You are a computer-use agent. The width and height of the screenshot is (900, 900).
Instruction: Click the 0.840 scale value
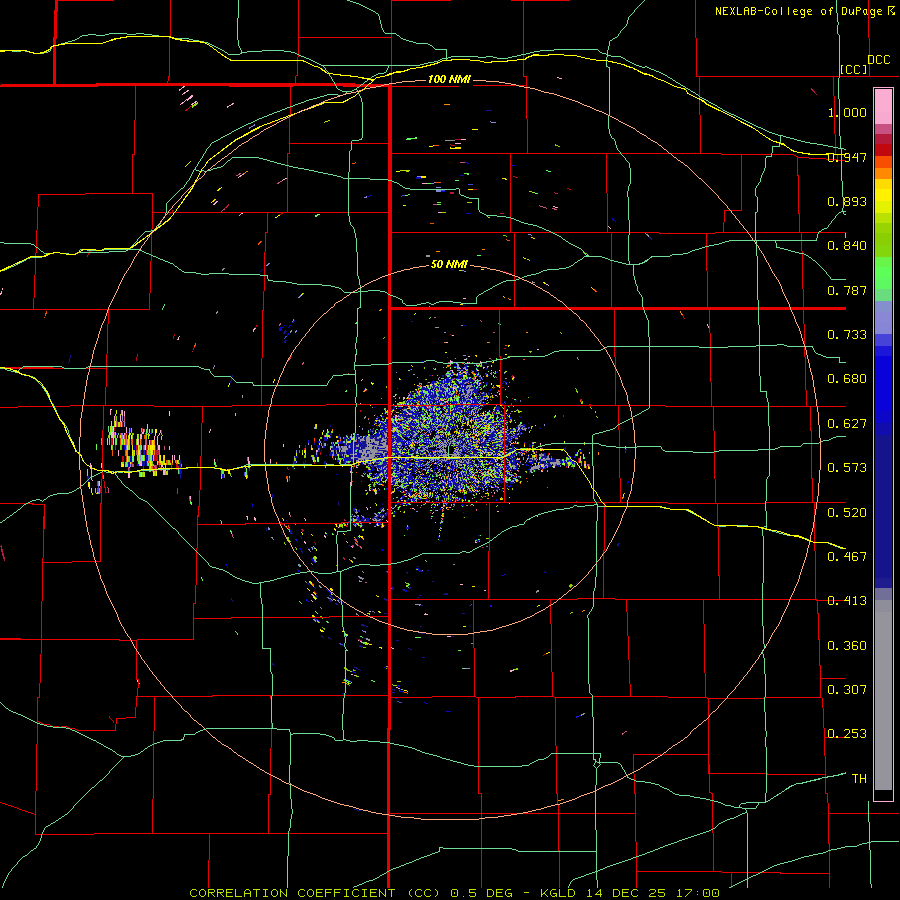coord(847,246)
